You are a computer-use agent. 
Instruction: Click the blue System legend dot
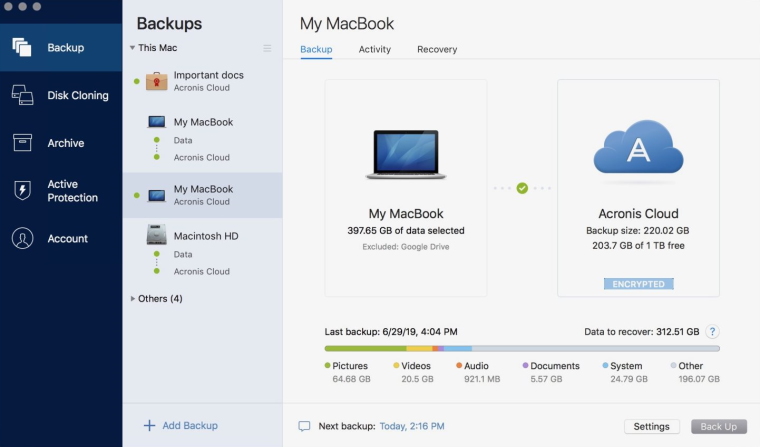point(605,366)
